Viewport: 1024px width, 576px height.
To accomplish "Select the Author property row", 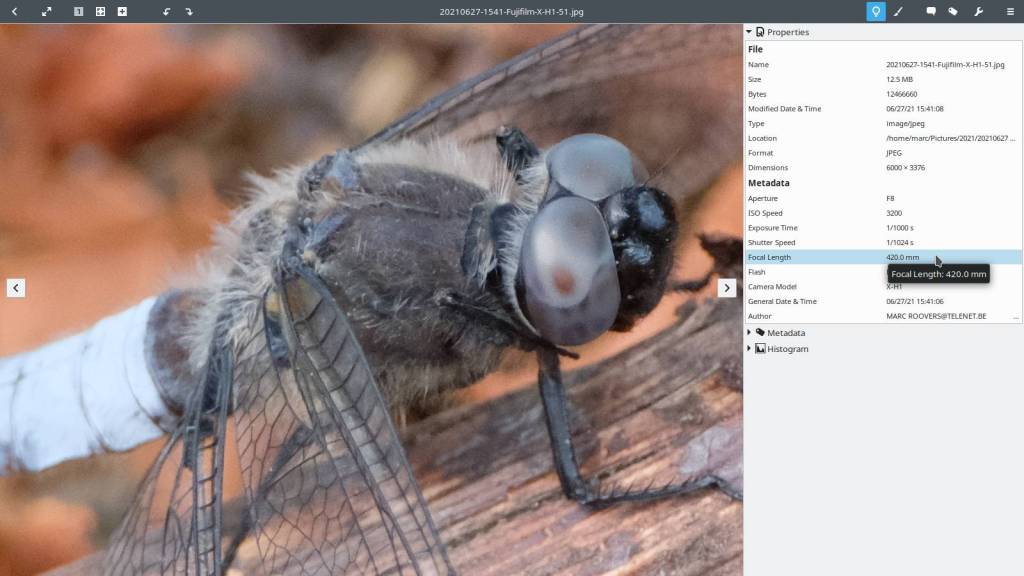I will click(884, 315).
